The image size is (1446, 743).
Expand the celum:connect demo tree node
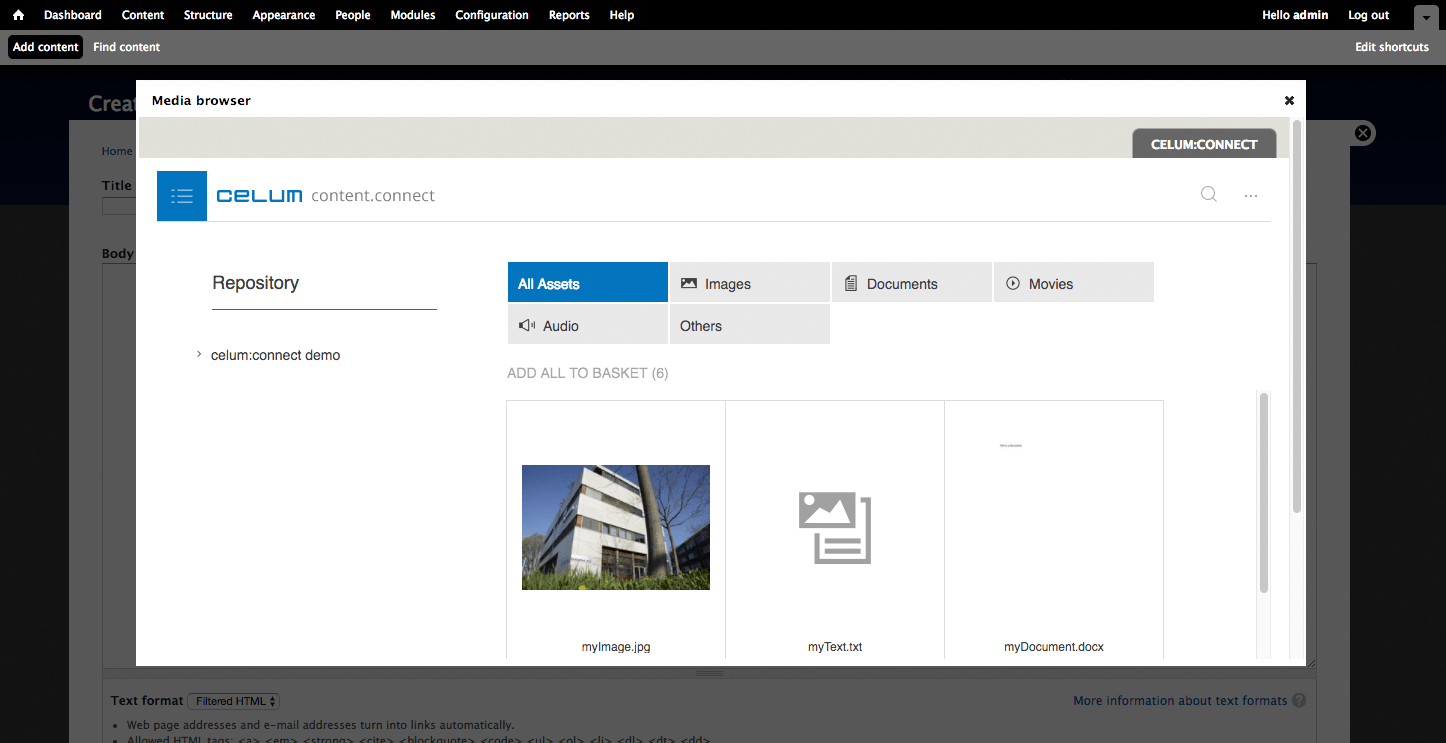(x=199, y=355)
